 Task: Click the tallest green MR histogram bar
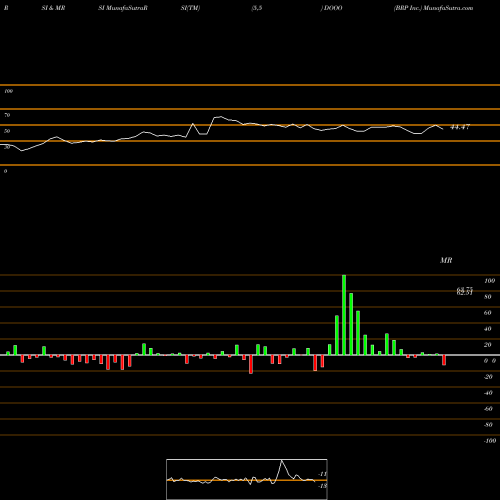tap(344, 315)
